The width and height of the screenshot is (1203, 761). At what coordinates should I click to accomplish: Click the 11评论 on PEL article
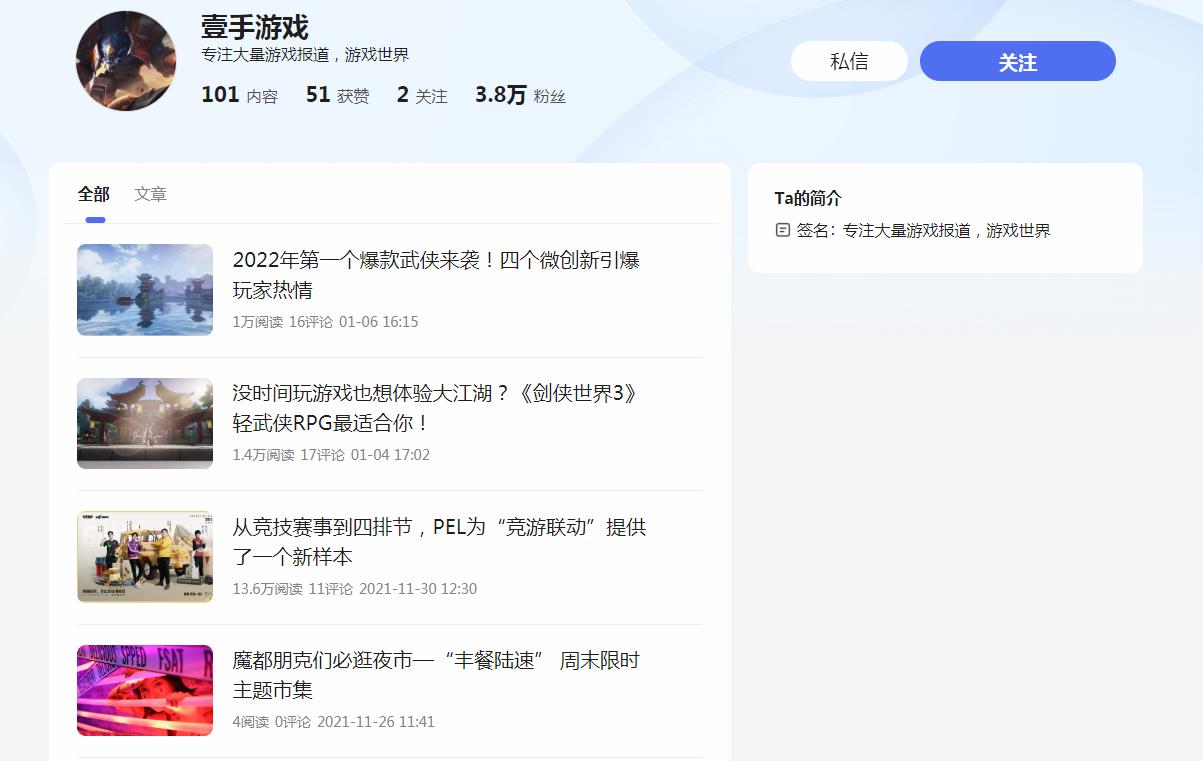(330, 589)
